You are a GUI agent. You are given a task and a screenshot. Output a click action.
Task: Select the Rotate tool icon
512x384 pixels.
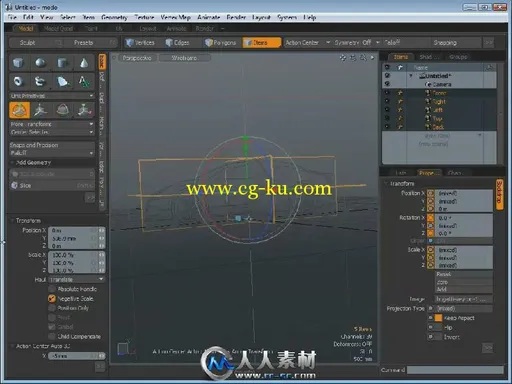click(x=62, y=110)
